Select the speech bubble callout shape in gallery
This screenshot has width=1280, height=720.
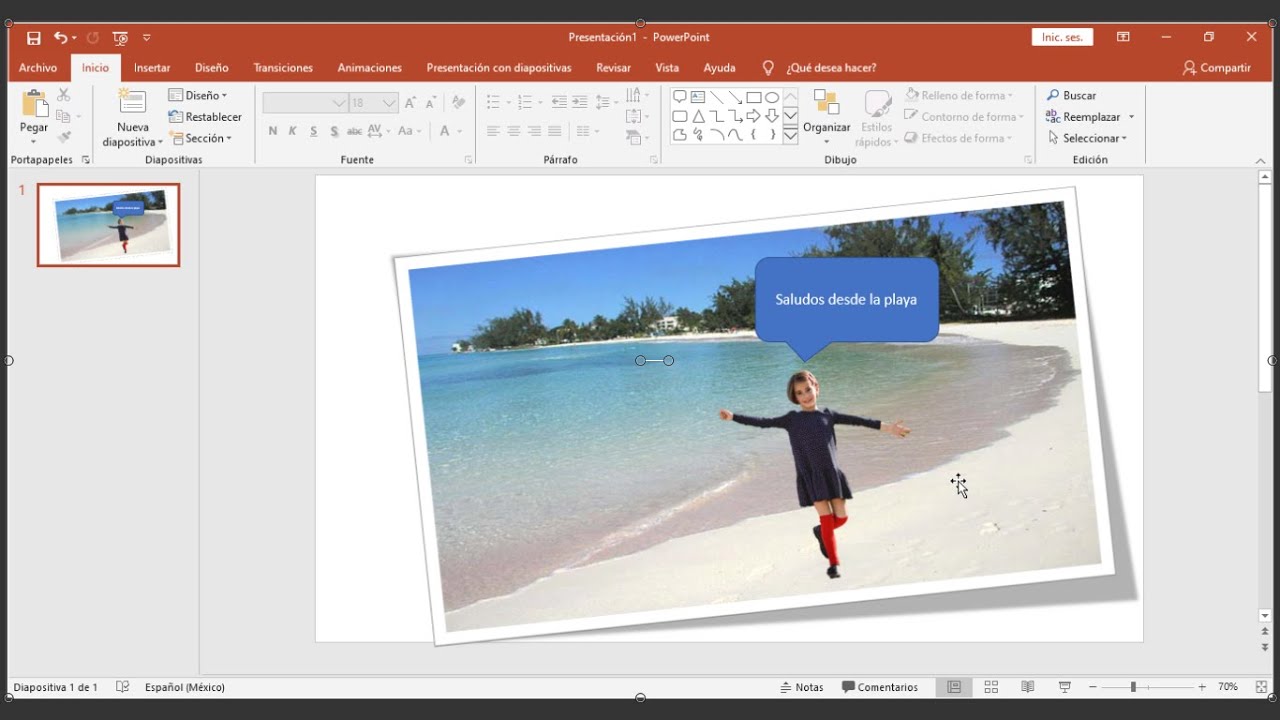(x=680, y=97)
